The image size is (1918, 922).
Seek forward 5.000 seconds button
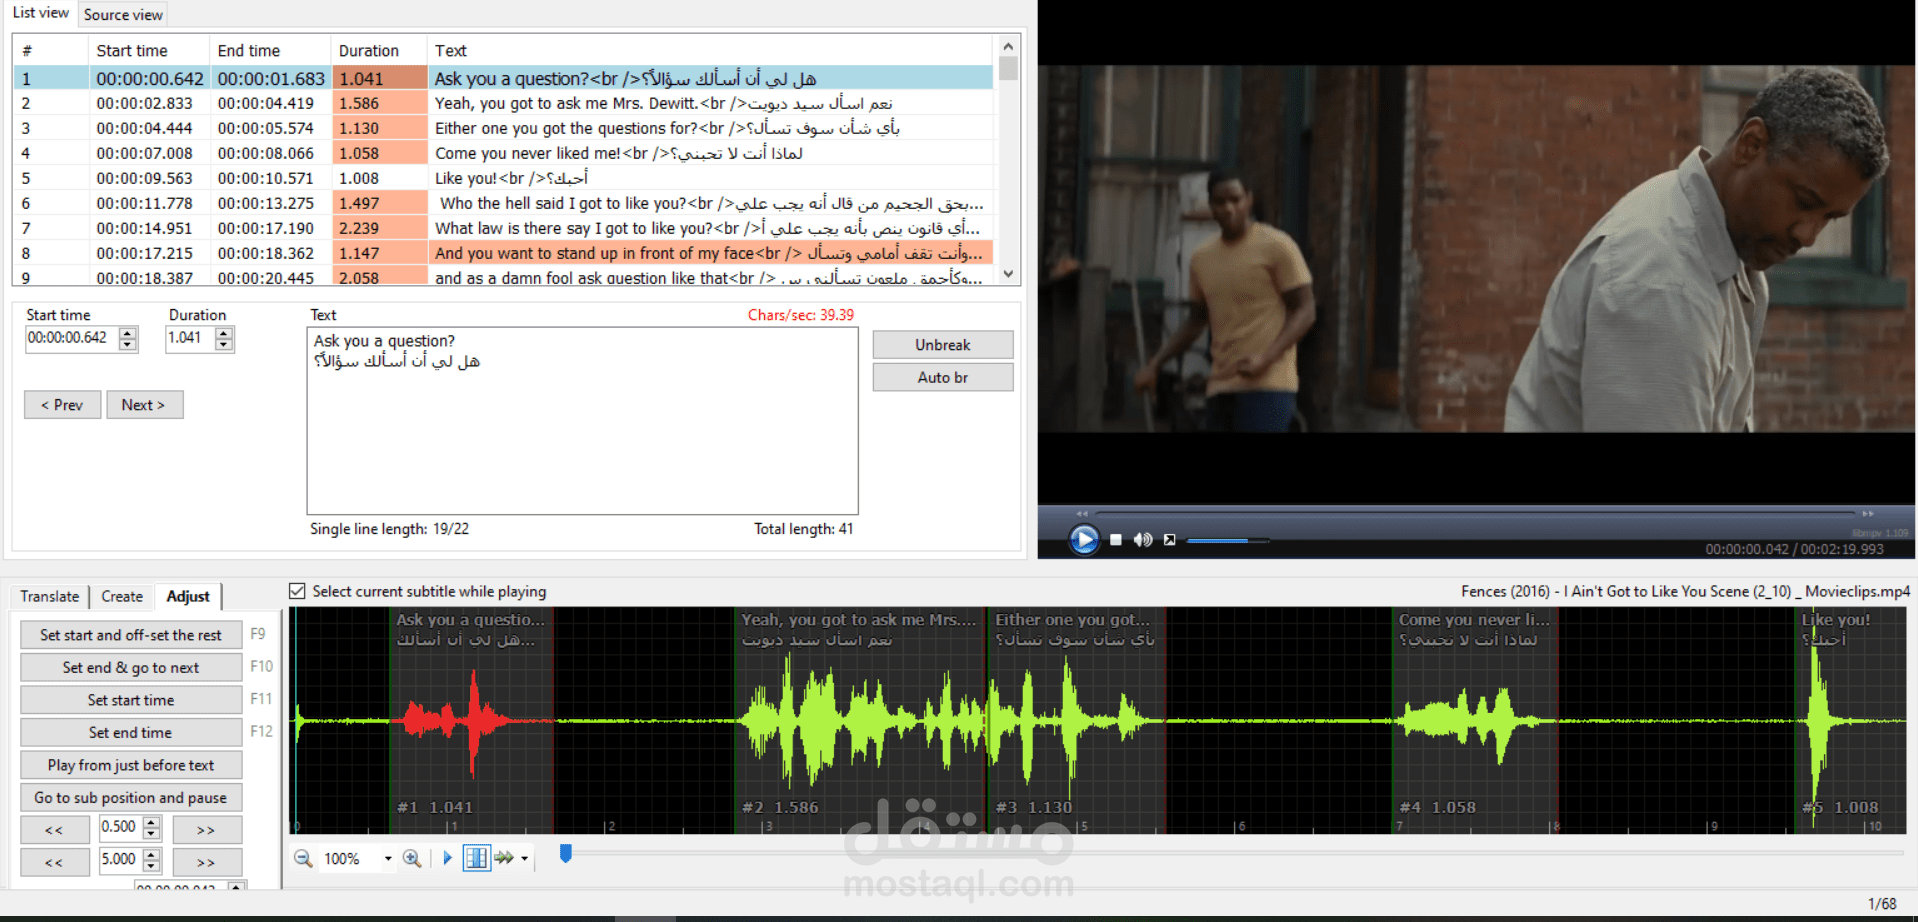(x=206, y=862)
